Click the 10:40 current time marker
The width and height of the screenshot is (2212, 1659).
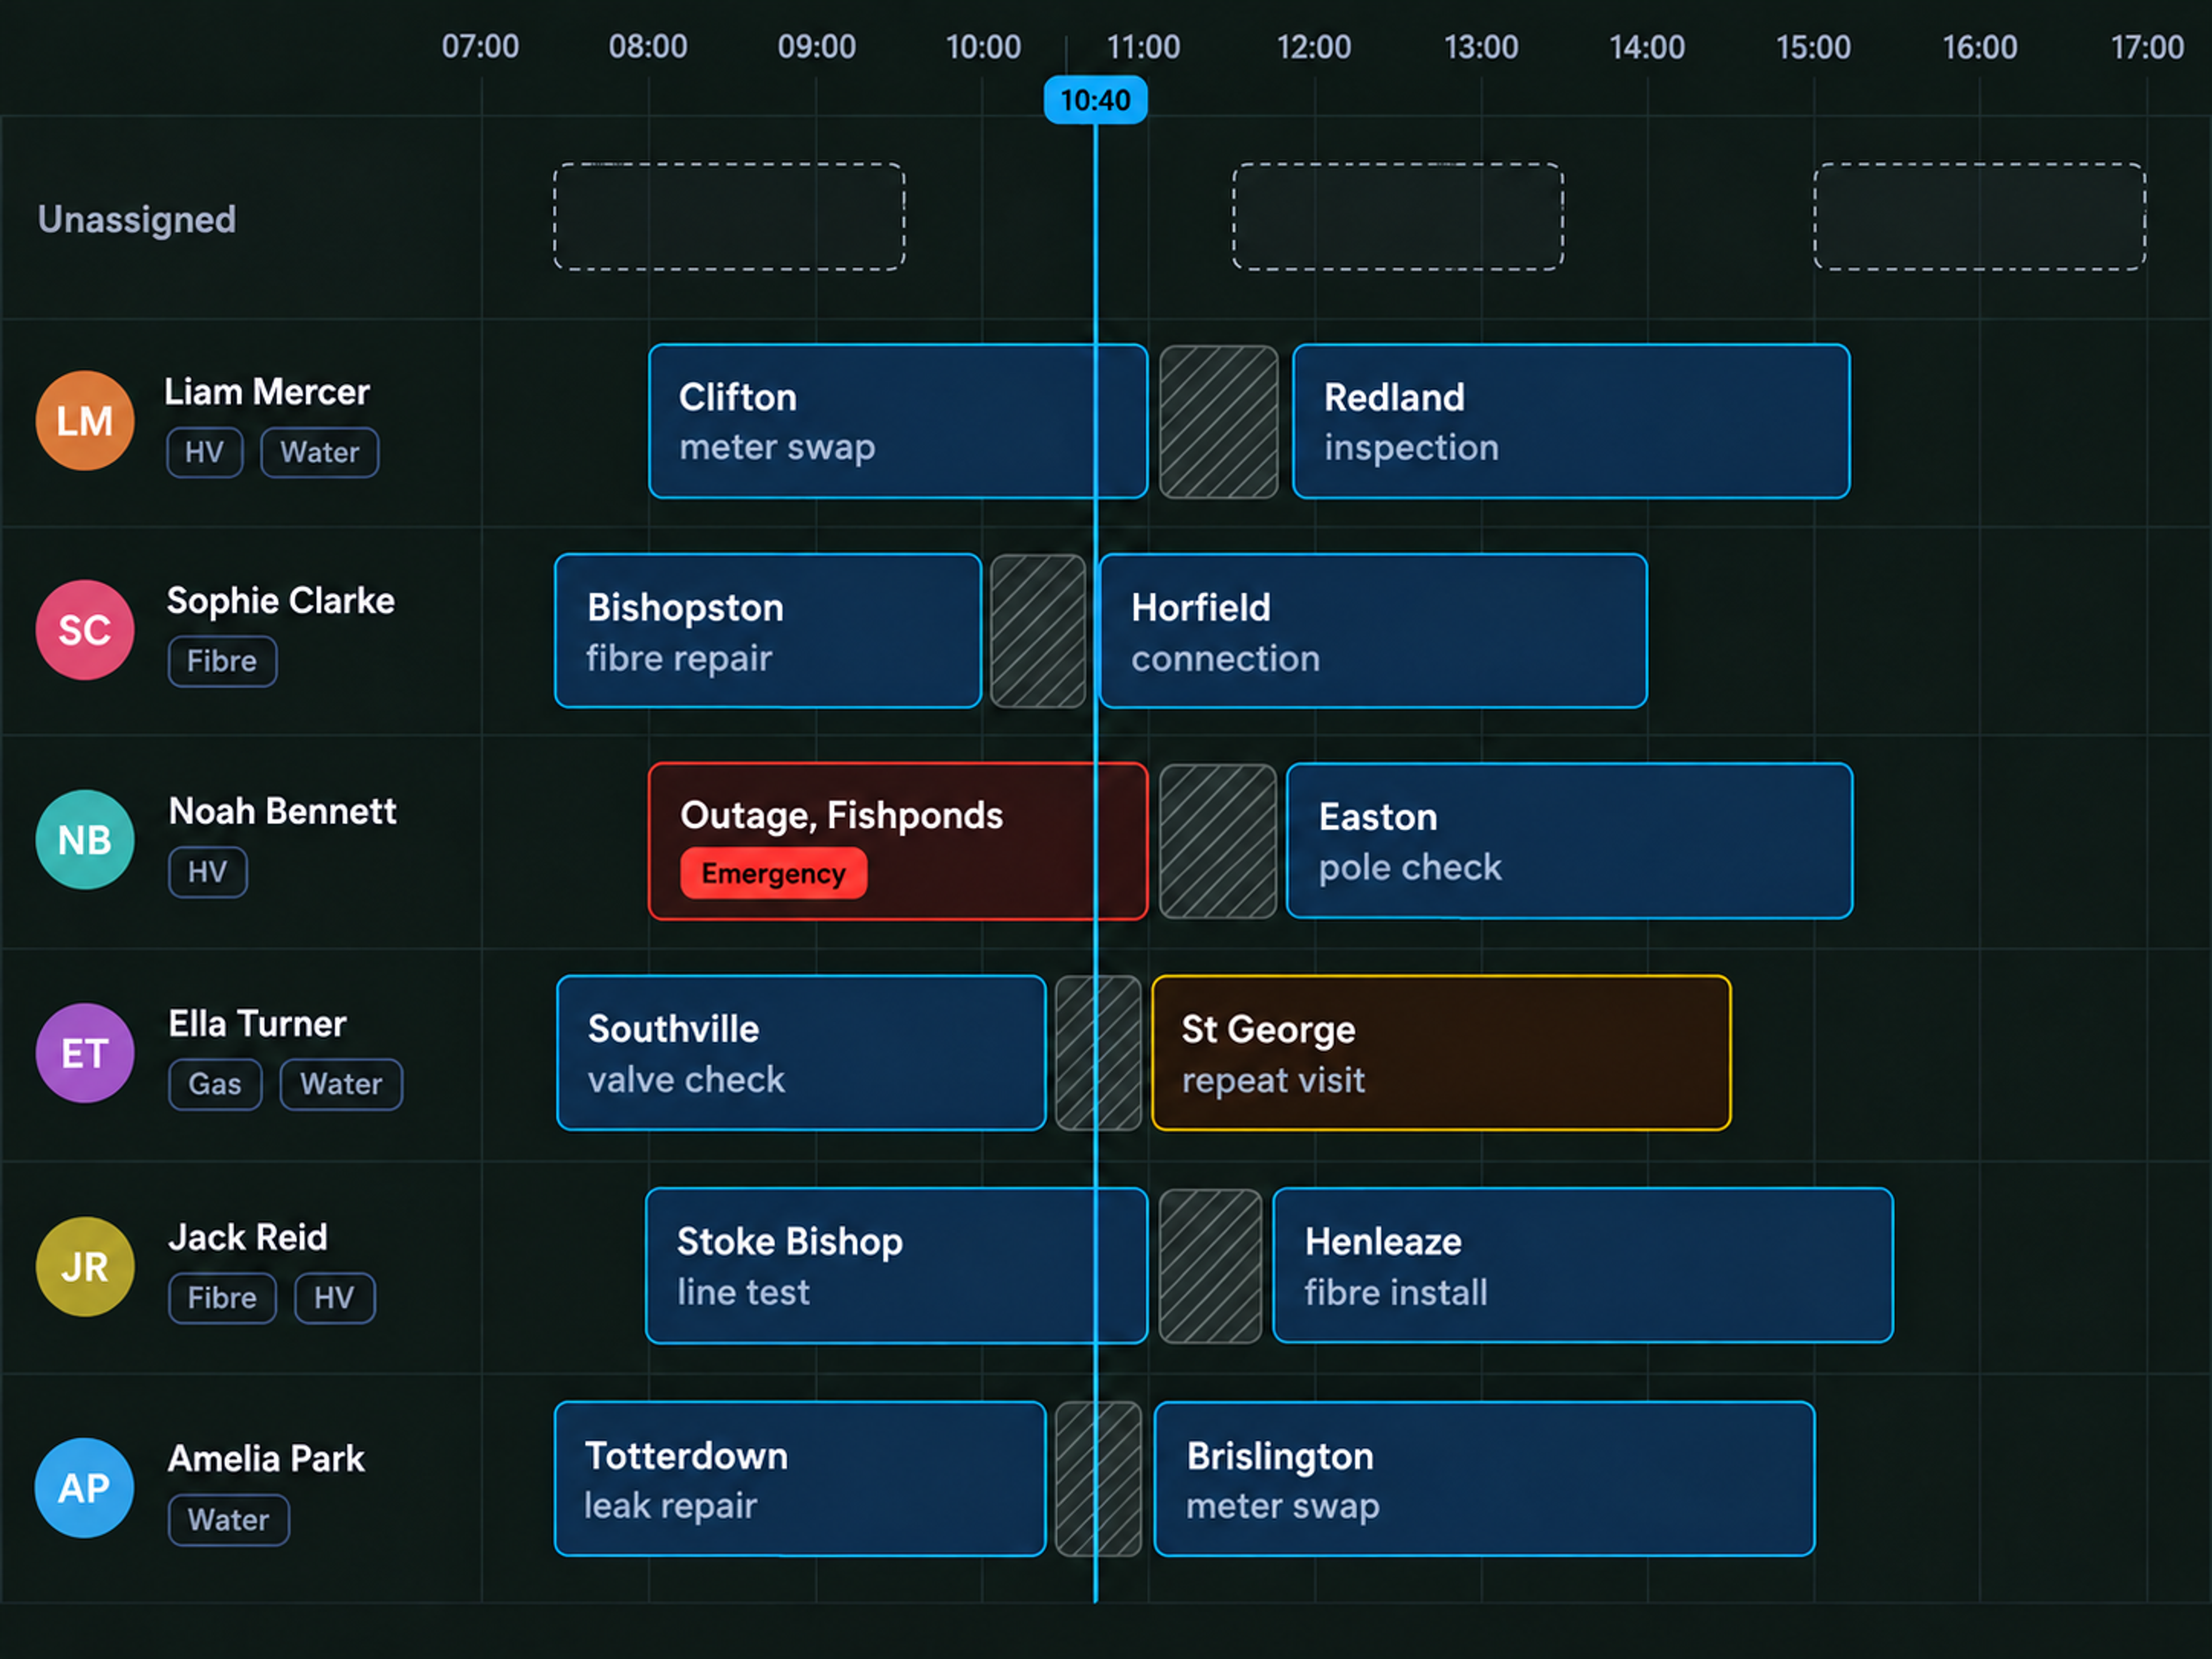(1095, 100)
